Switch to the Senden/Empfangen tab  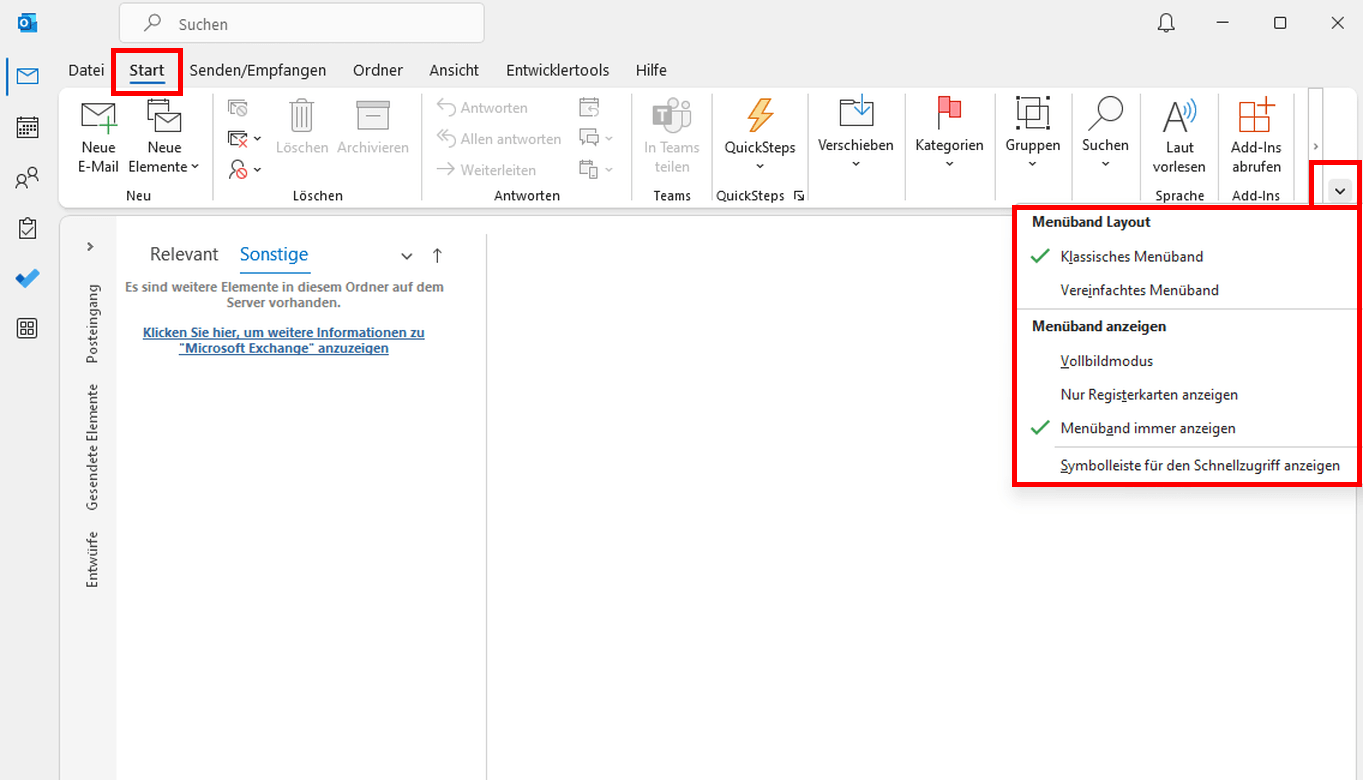tap(258, 70)
